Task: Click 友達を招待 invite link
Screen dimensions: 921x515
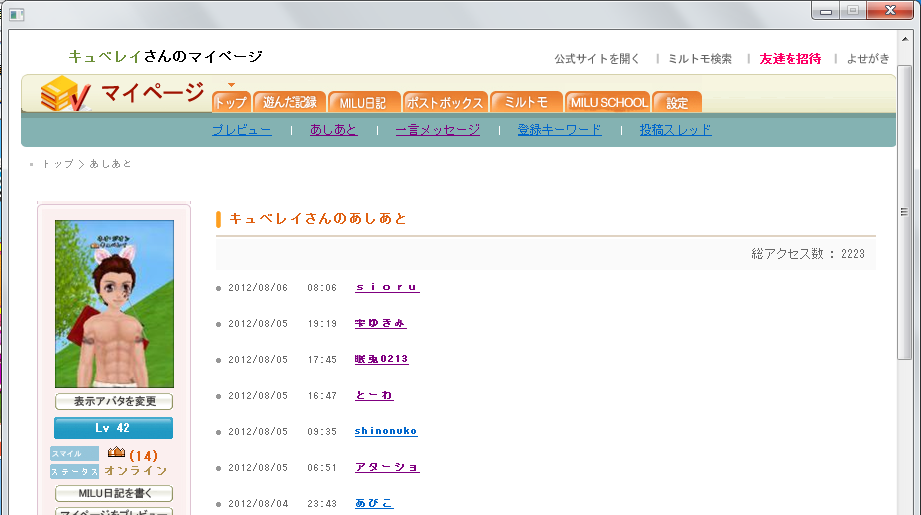Action: [x=790, y=59]
